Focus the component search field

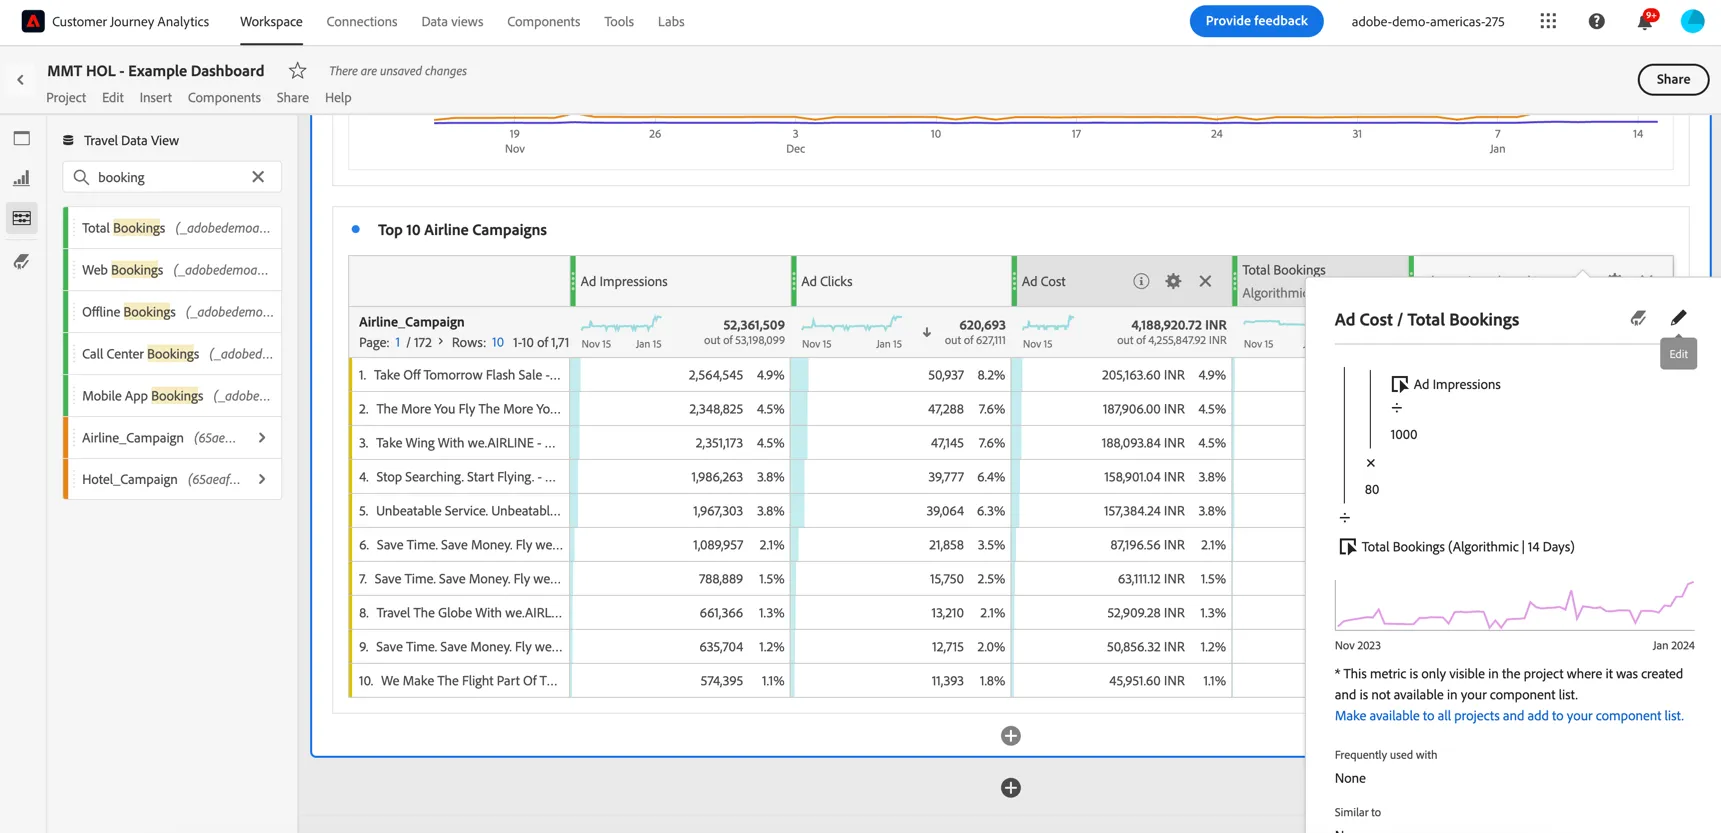point(172,177)
